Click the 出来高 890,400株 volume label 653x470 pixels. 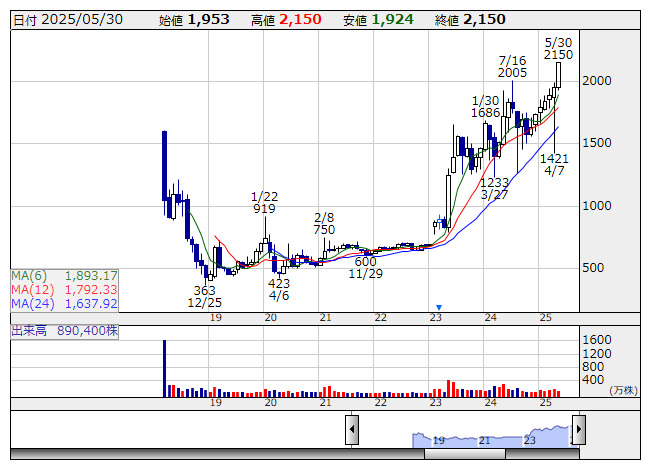tap(65, 331)
